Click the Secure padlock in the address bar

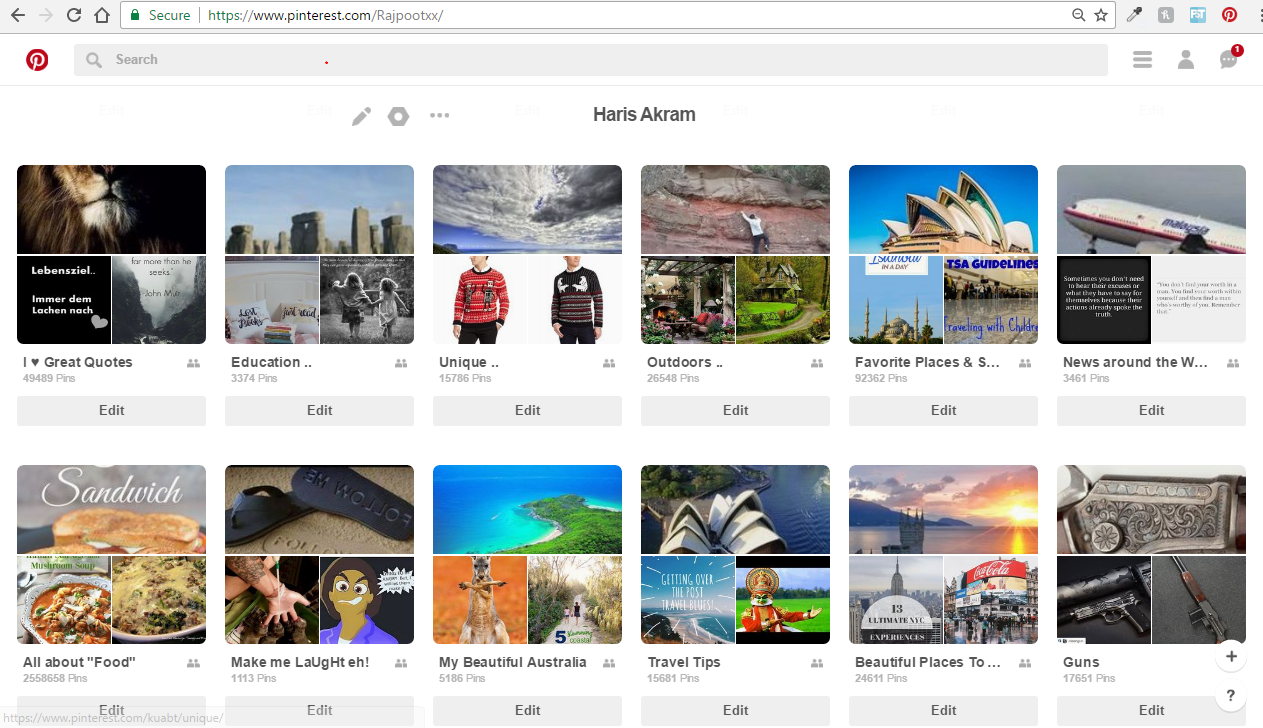[x=135, y=16]
